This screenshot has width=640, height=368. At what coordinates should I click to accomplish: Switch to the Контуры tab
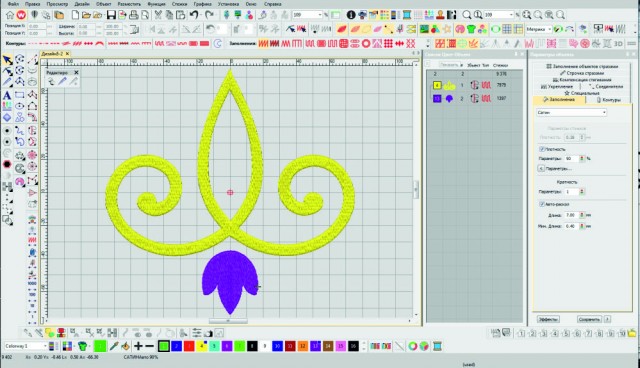pyautogui.click(x=609, y=100)
